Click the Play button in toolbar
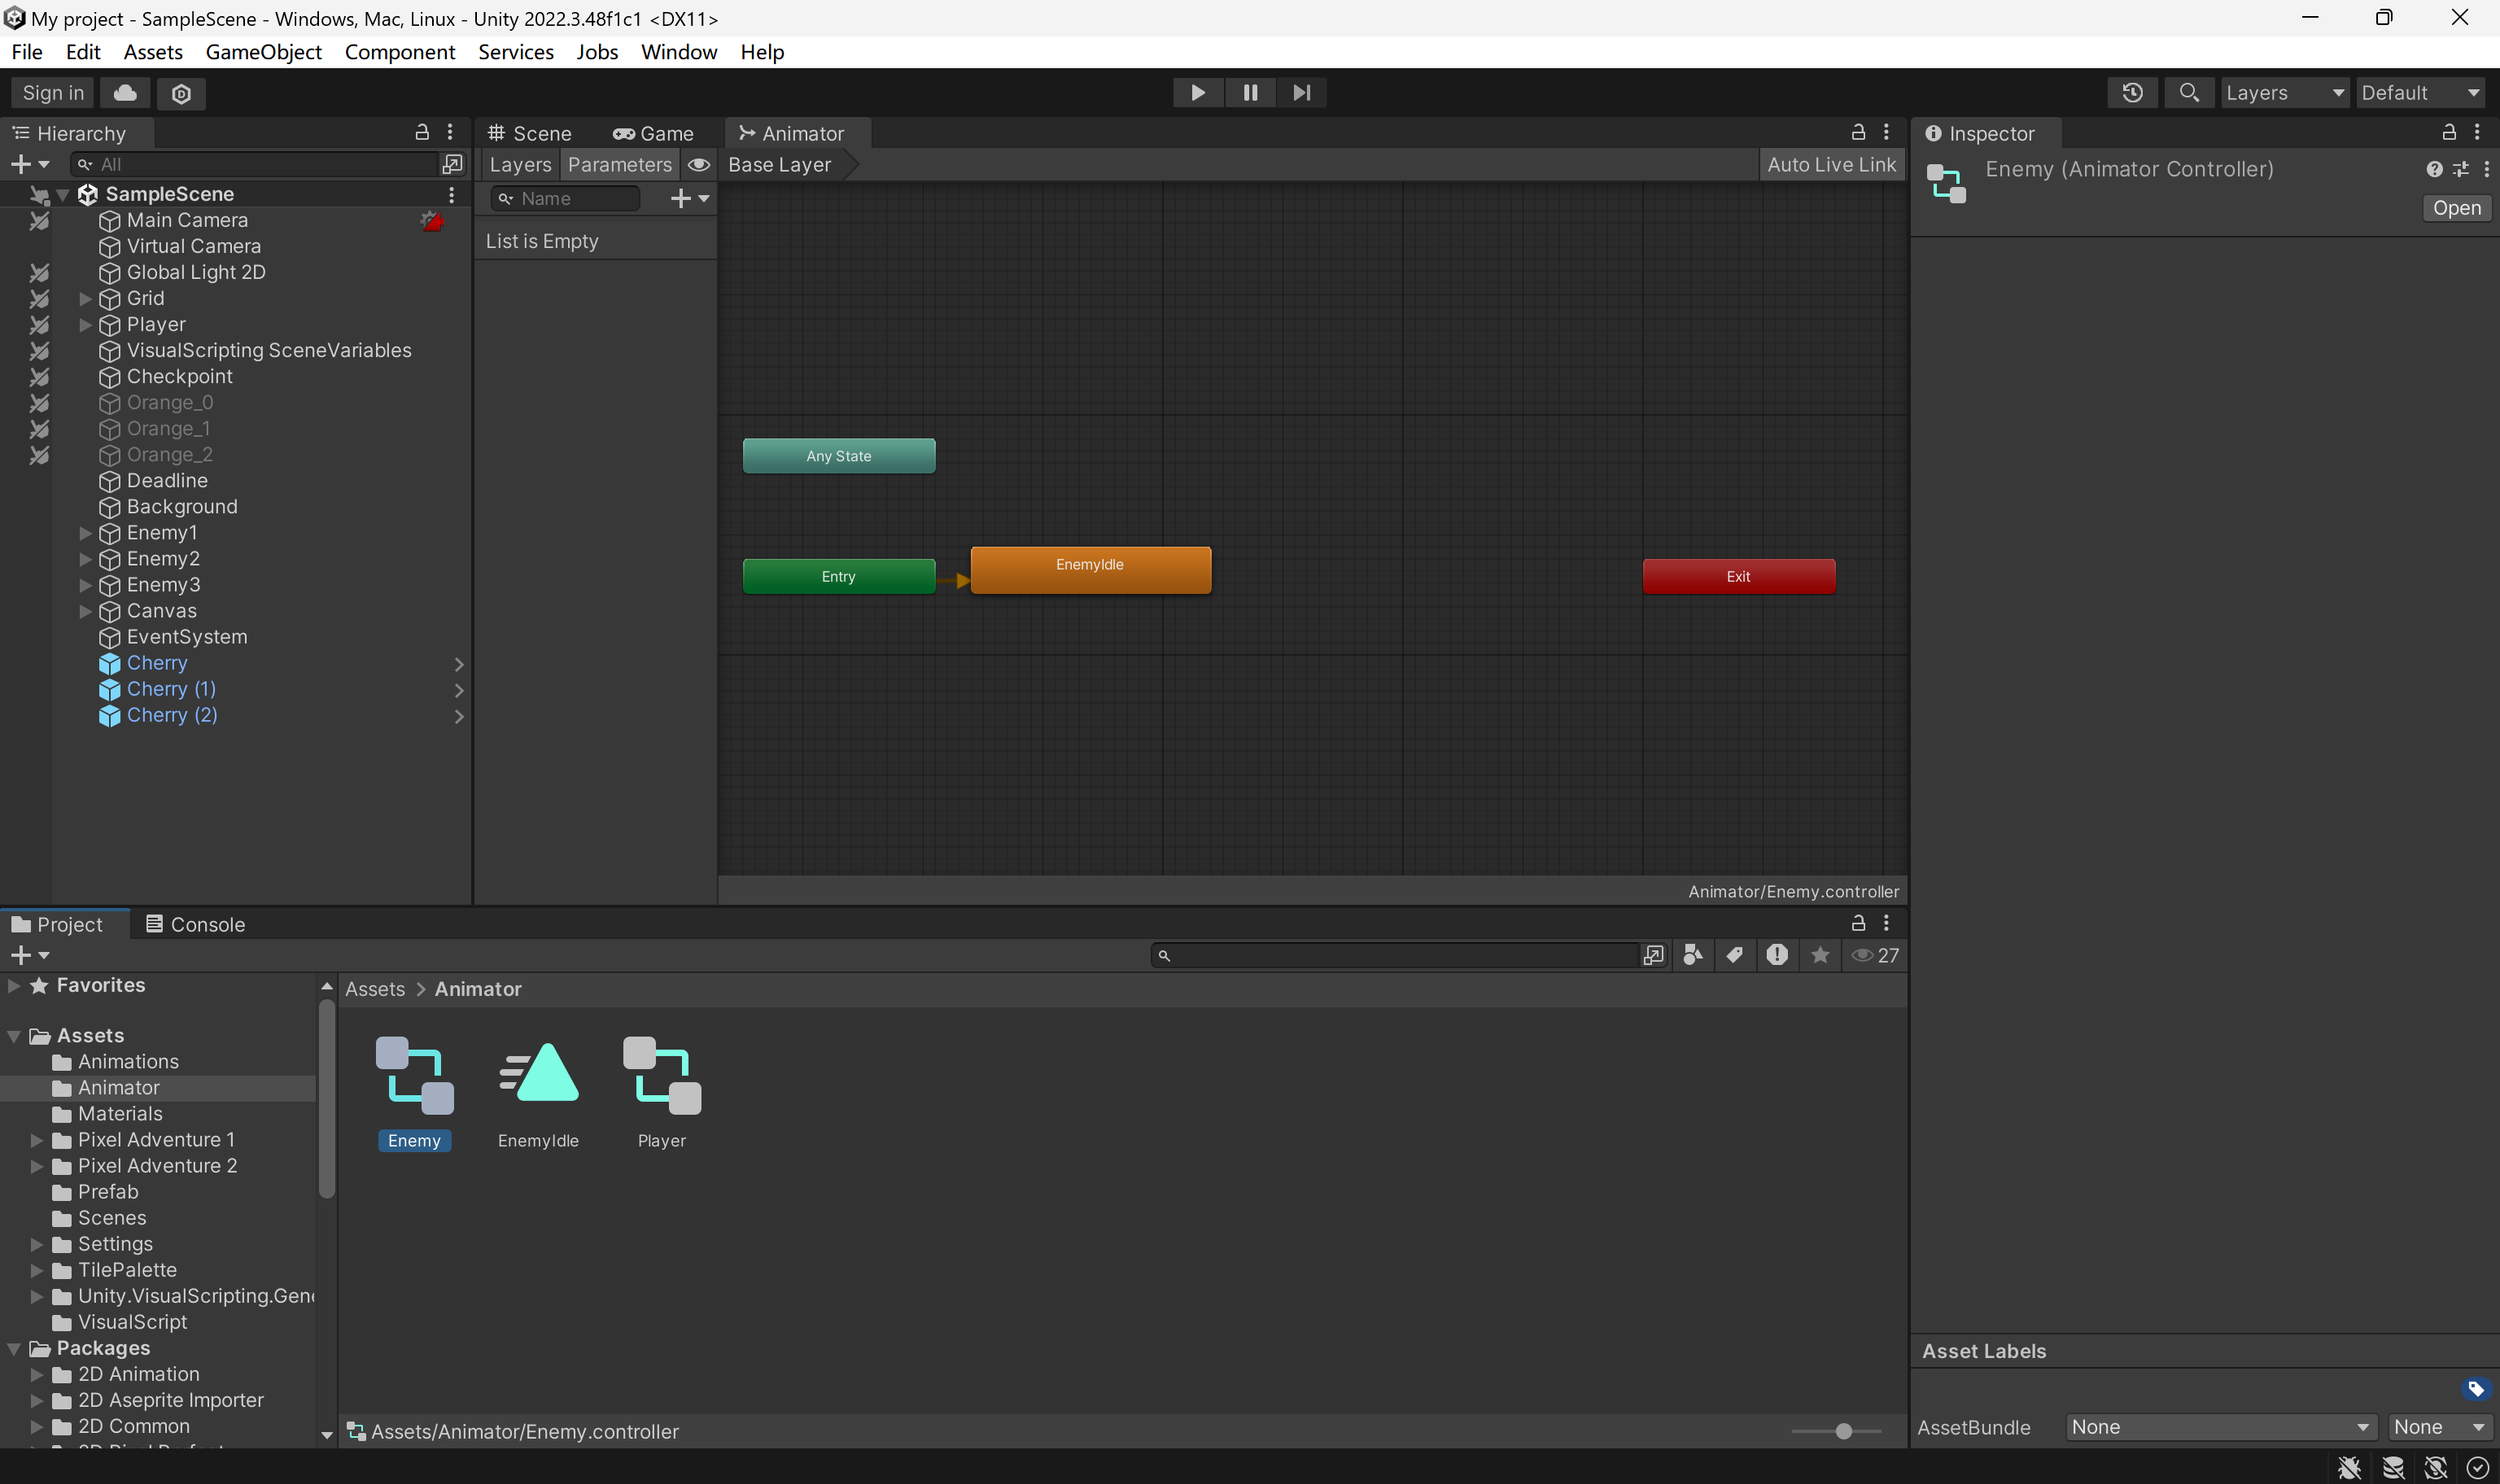Screen dimensions: 2500x1484 [x=1197, y=93]
